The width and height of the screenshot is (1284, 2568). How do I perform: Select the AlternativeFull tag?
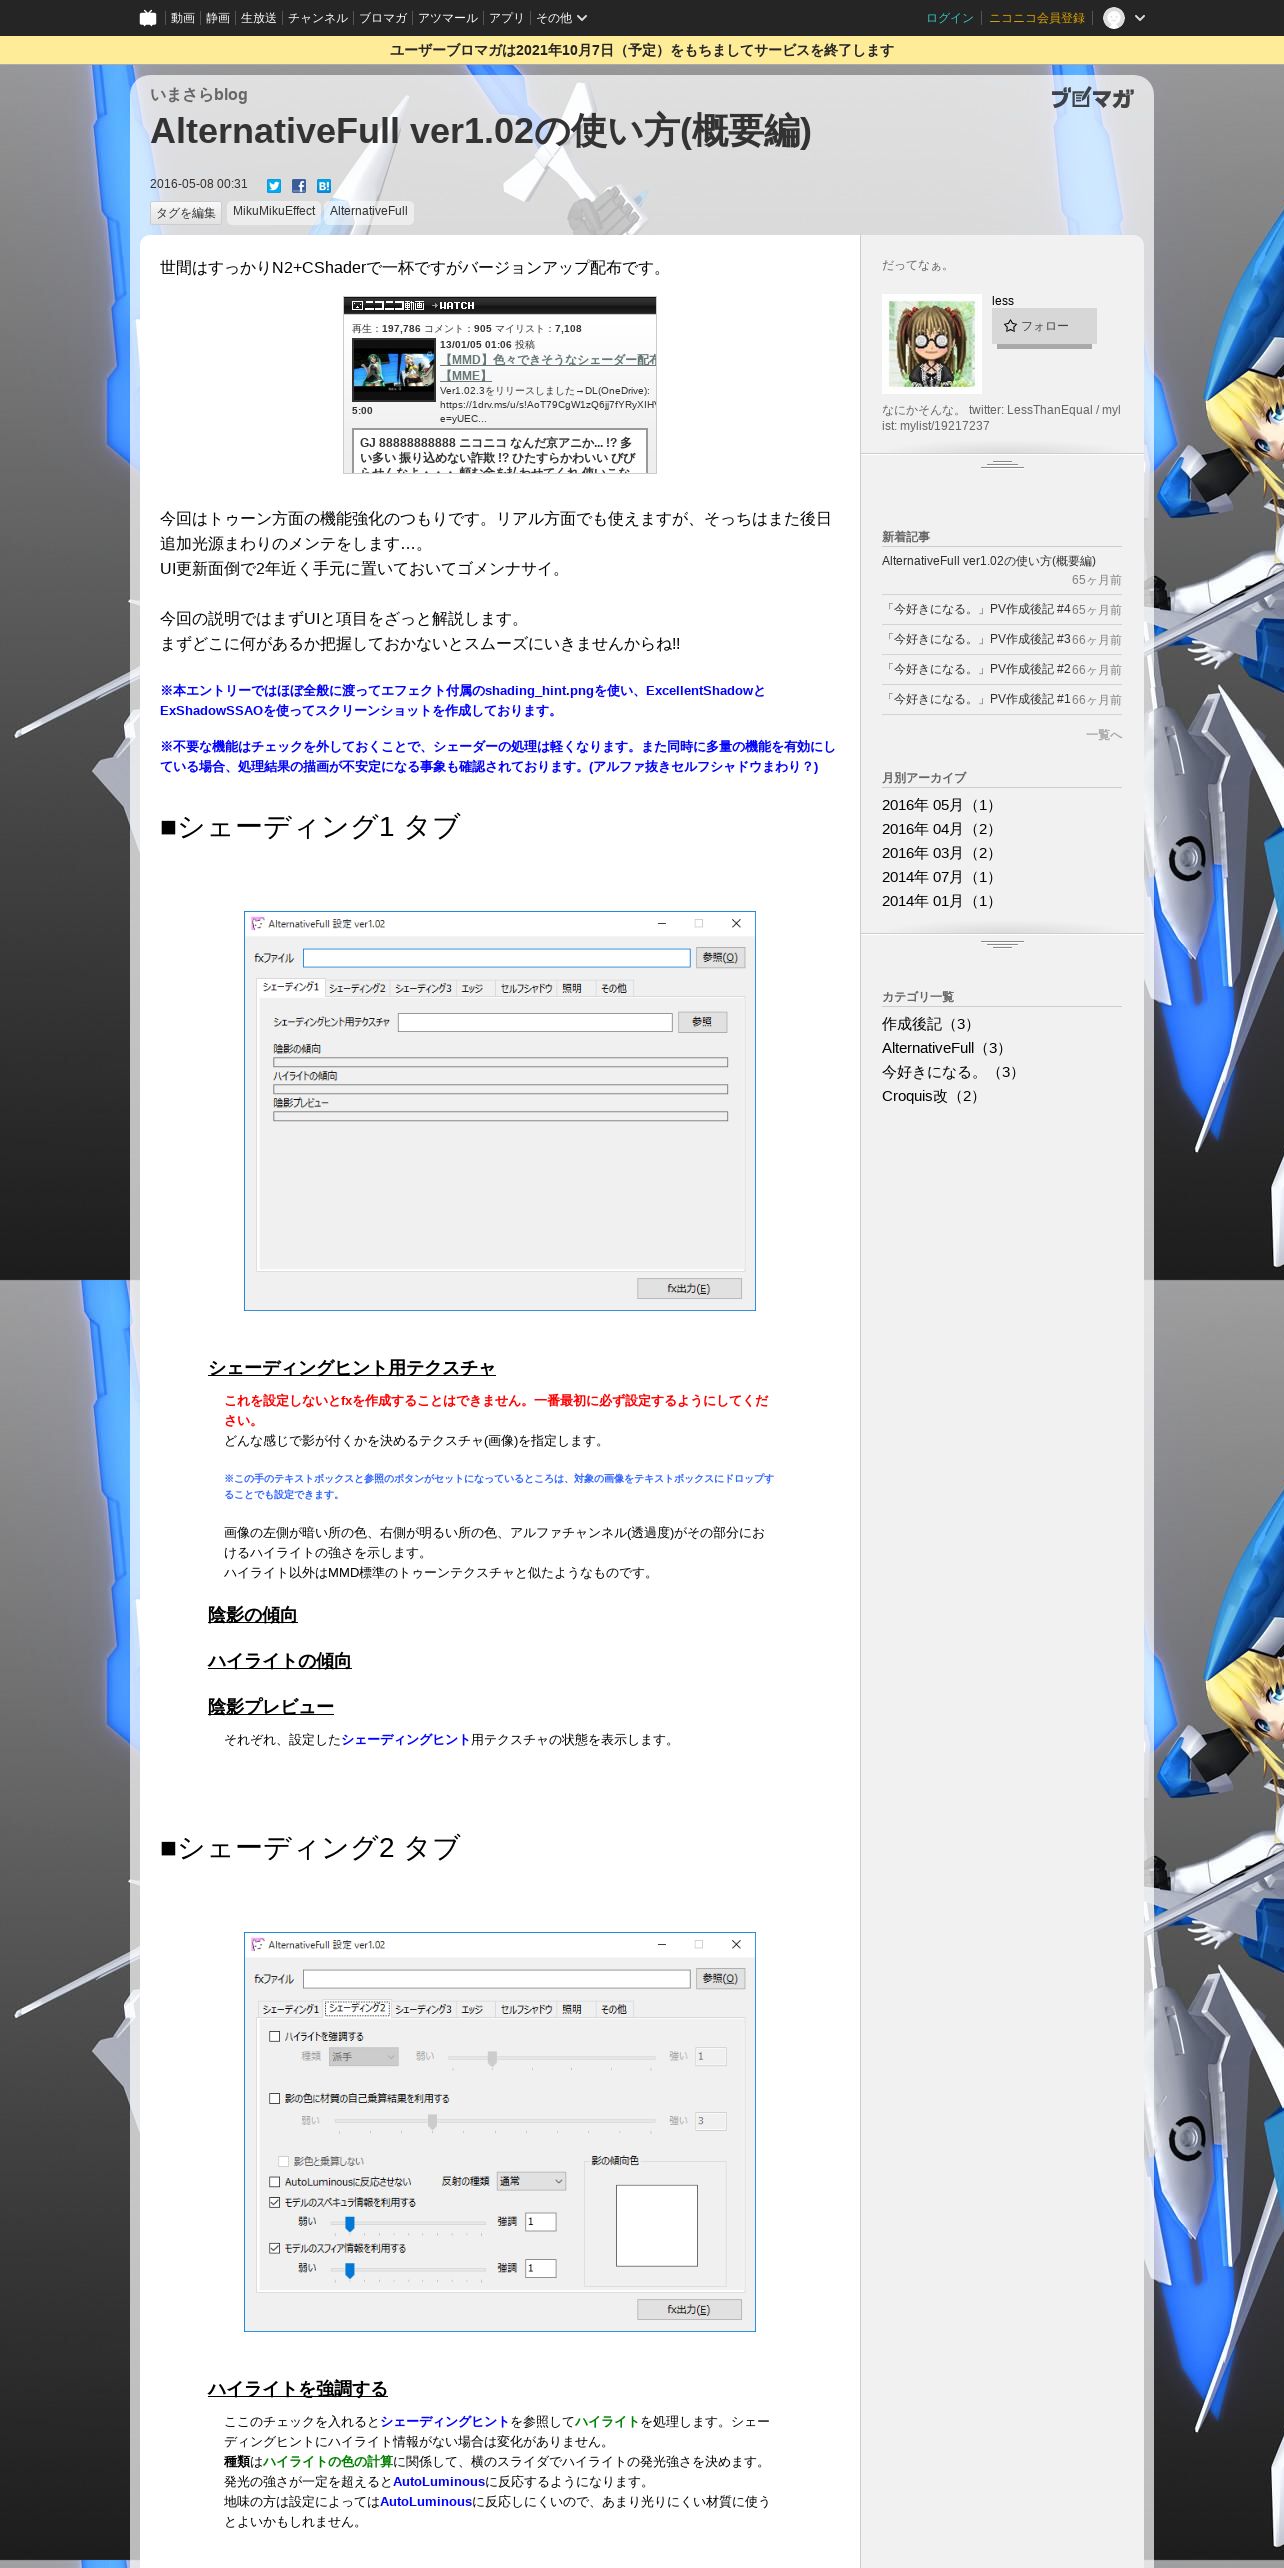369,212
